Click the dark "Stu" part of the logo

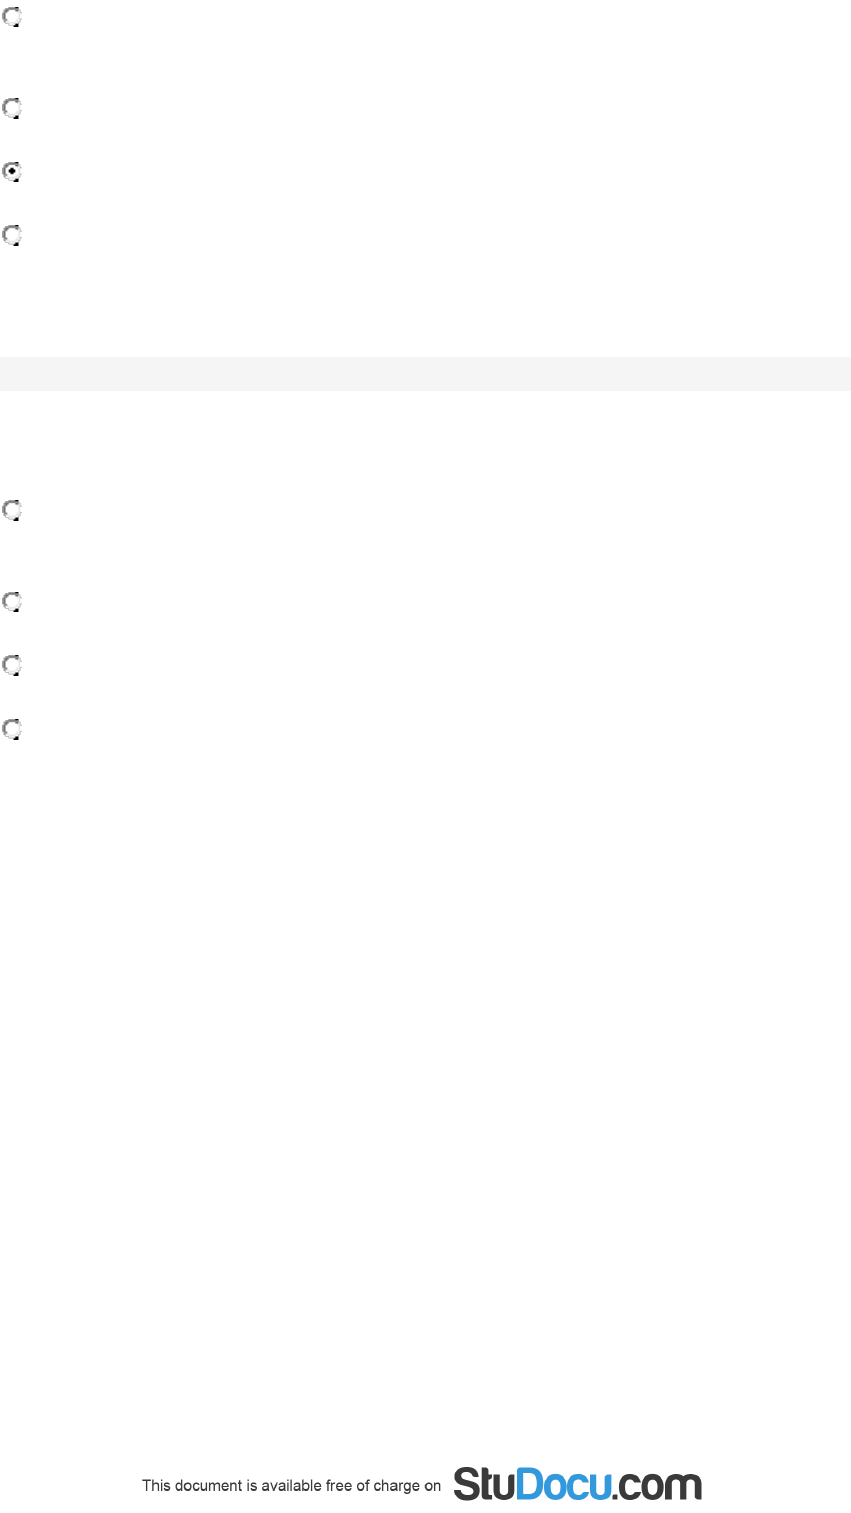[484, 1484]
